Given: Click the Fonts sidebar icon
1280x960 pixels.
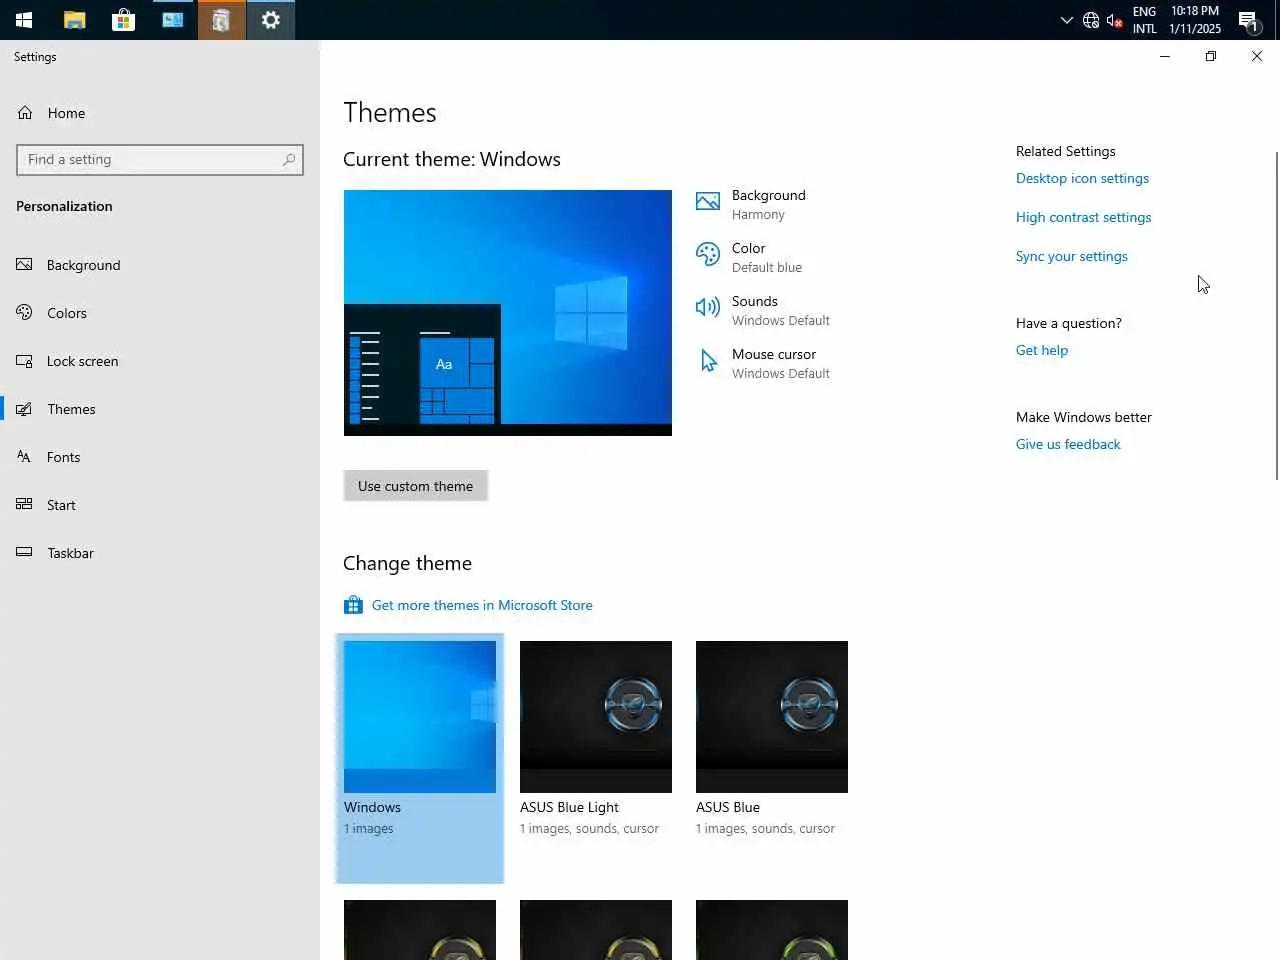Looking at the screenshot, I should coord(24,457).
